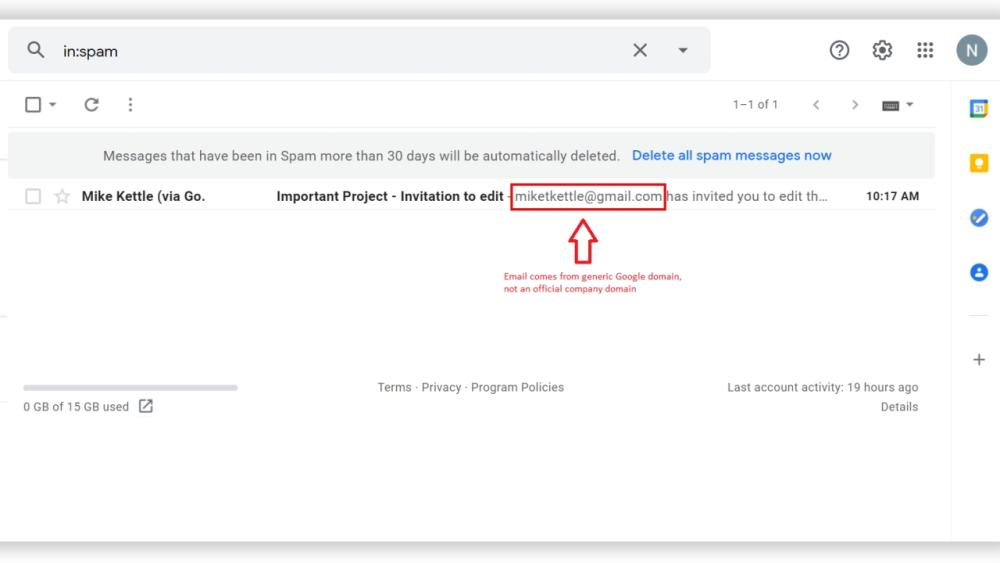
Task: Open the More options three-dot menu
Action: pos(130,105)
